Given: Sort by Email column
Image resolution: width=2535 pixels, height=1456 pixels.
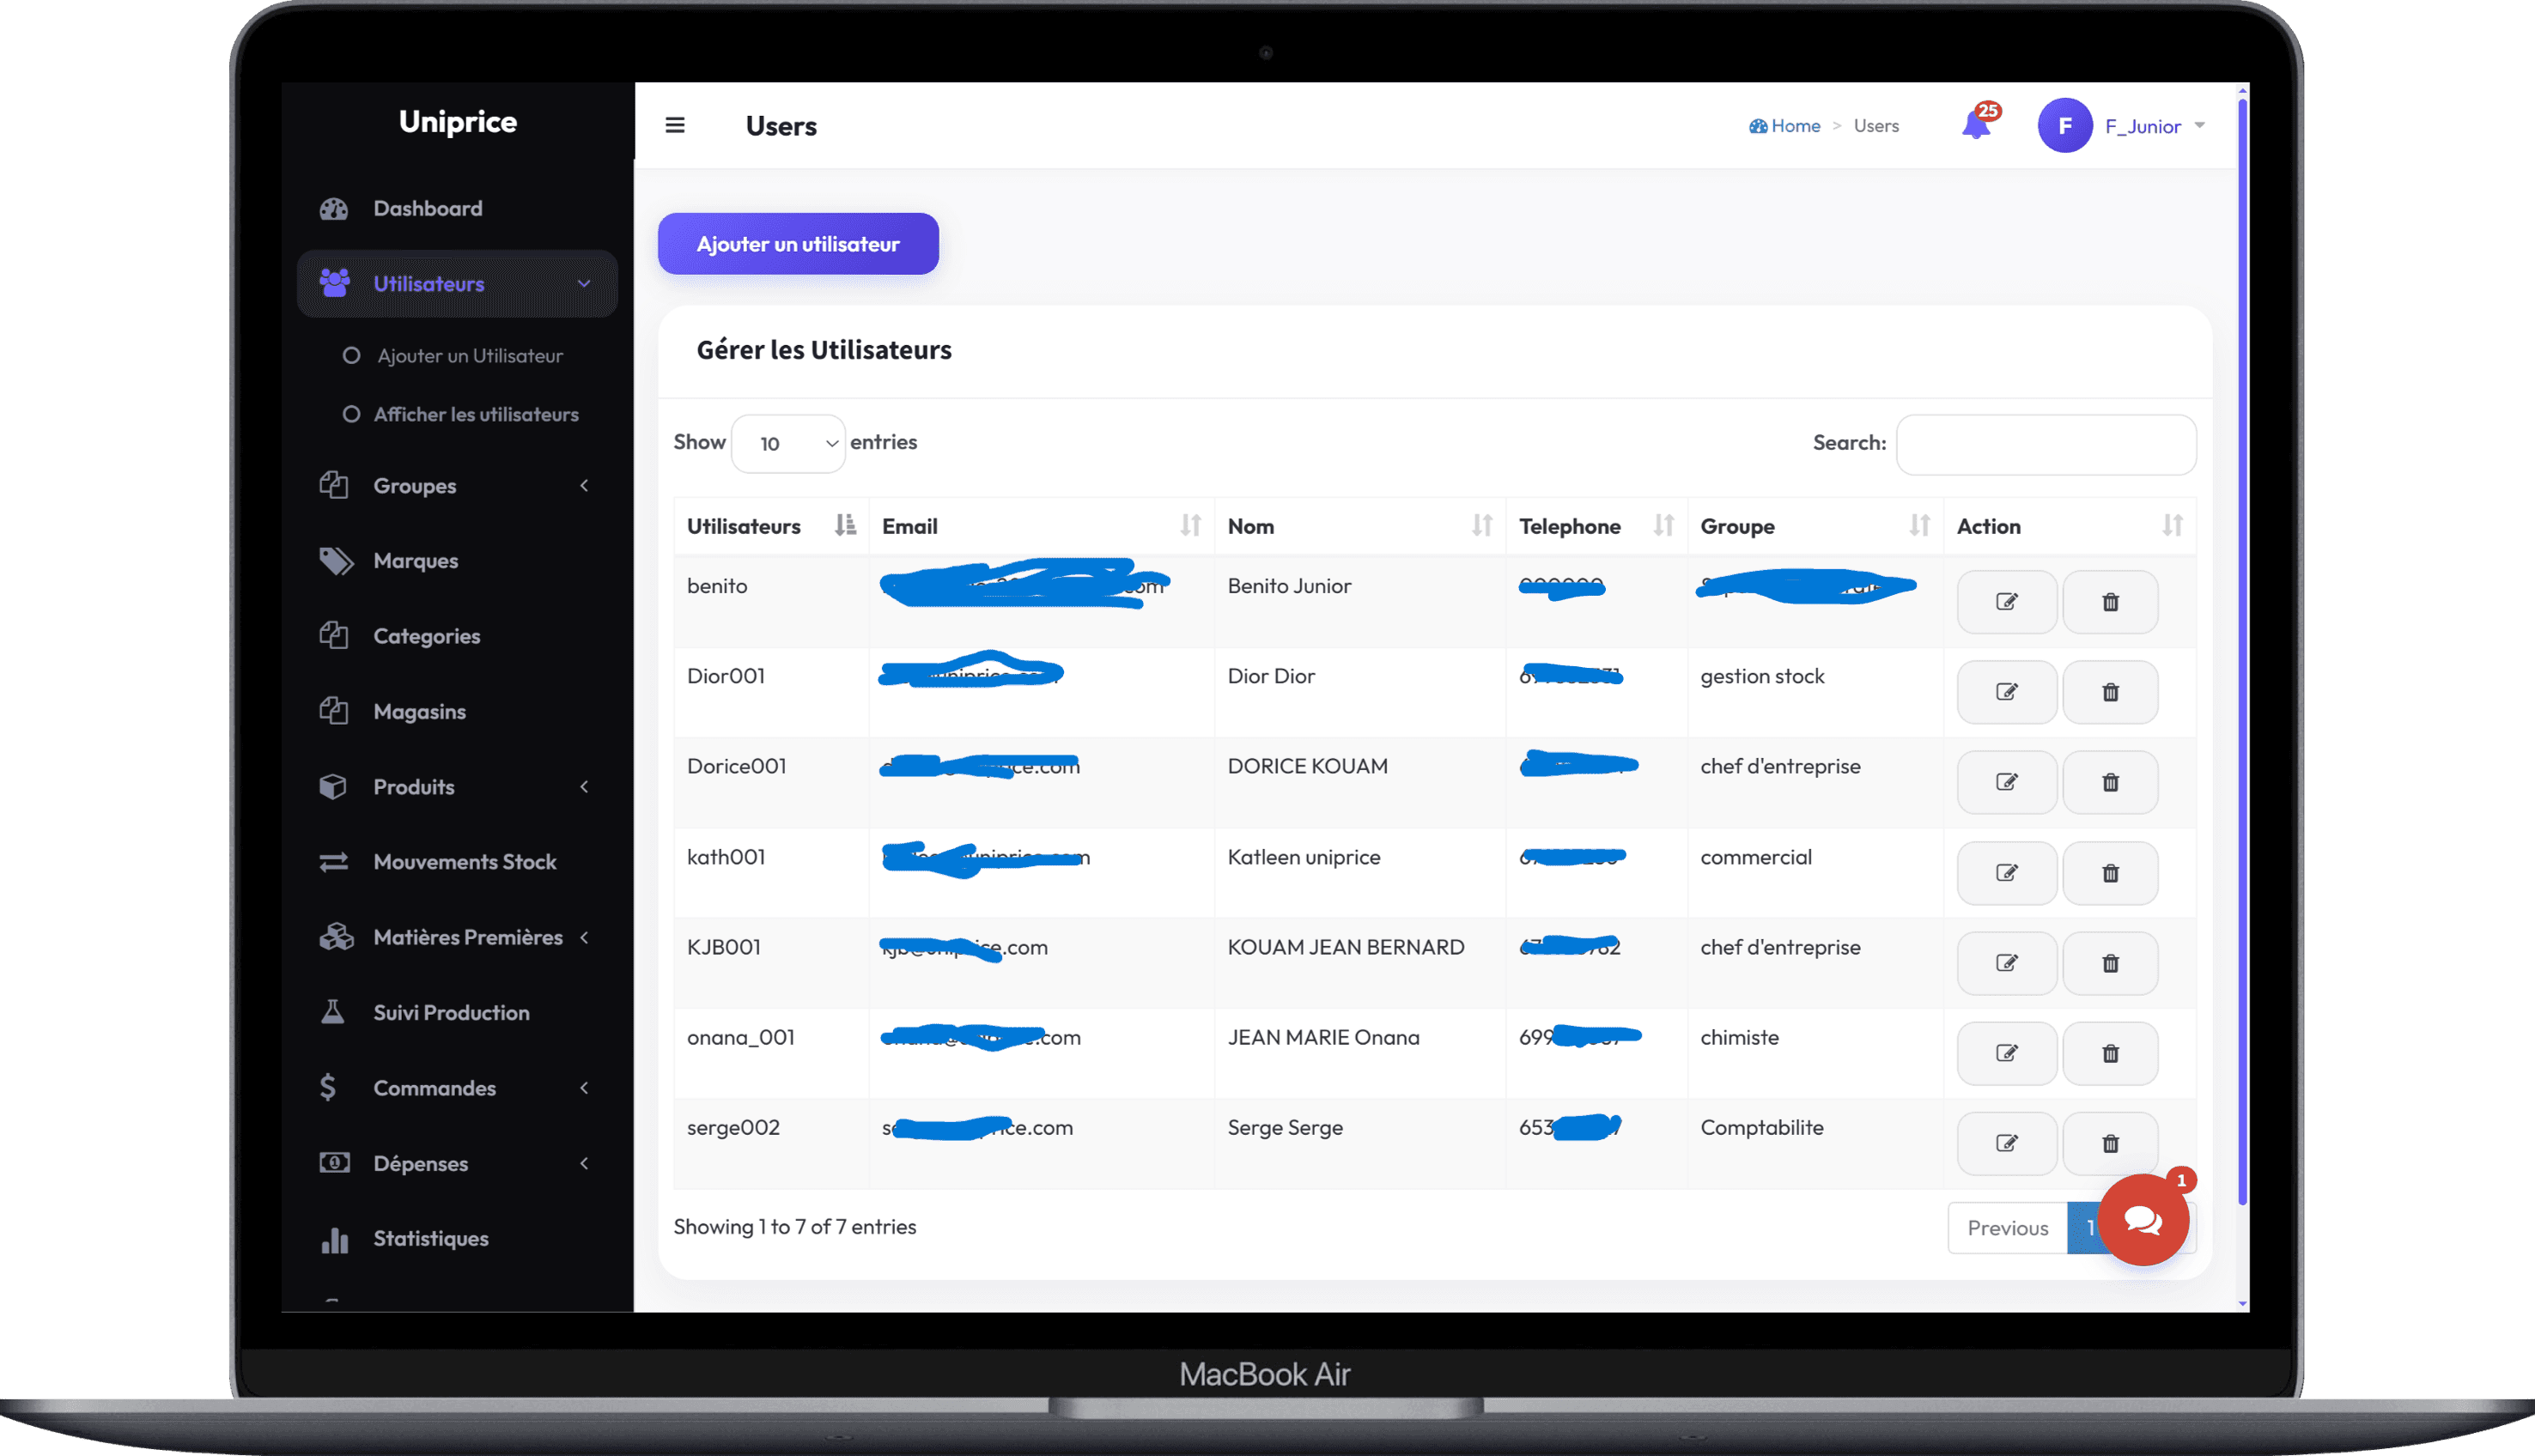Looking at the screenshot, I should tap(1041, 526).
